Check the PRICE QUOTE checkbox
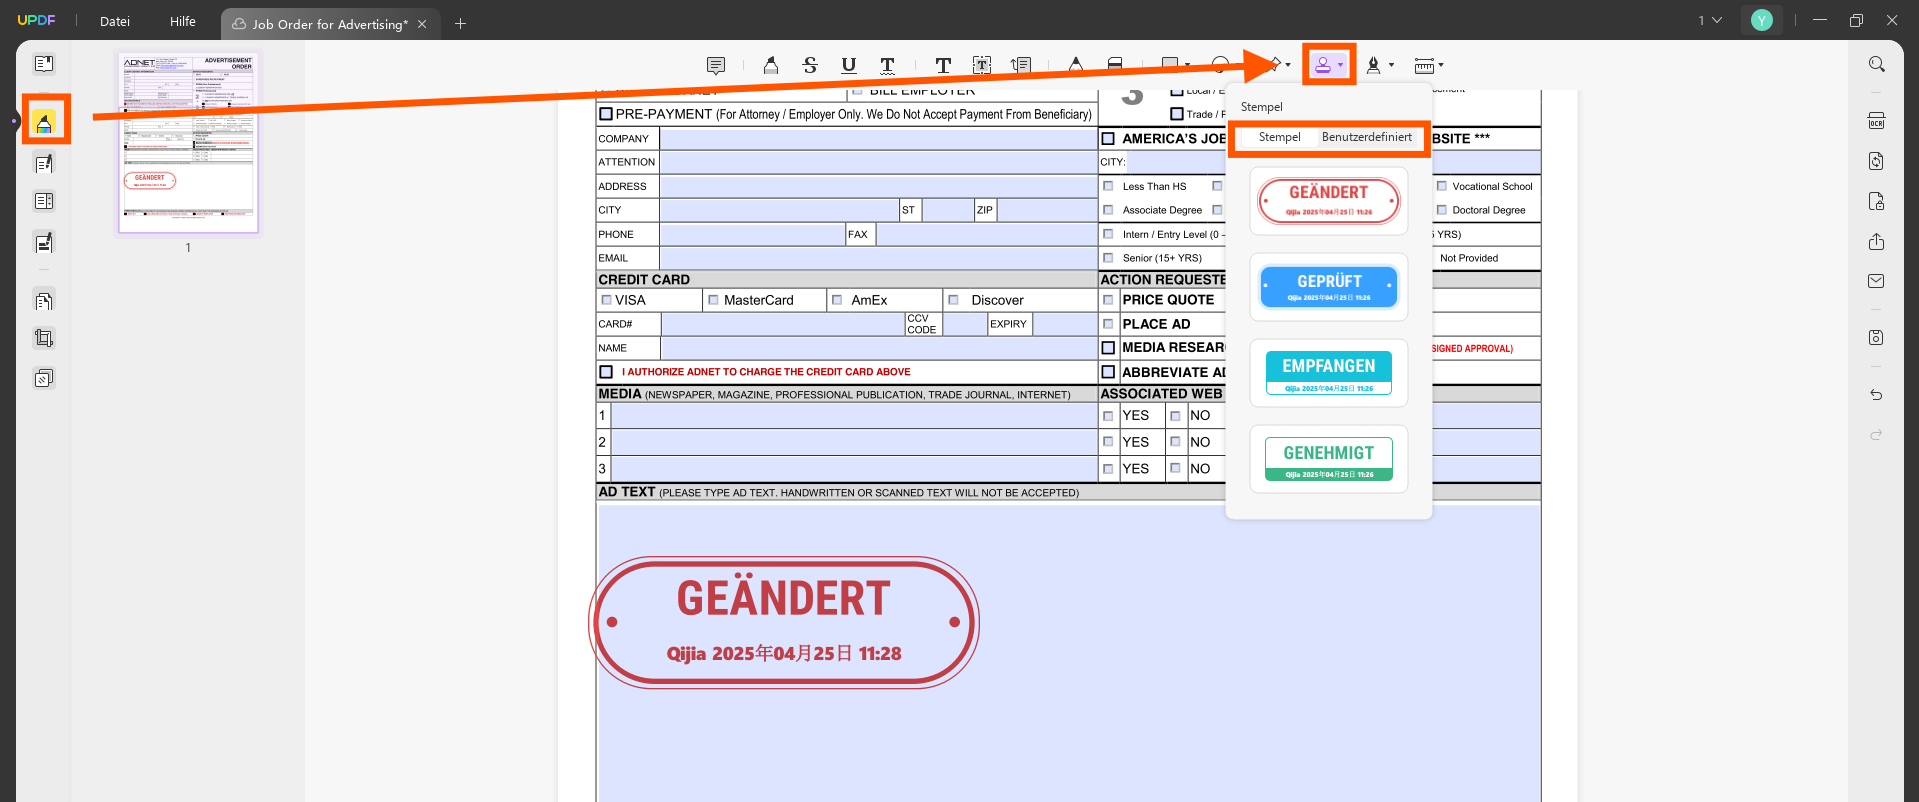This screenshot has height=802, width=1919. (1108, 300)
